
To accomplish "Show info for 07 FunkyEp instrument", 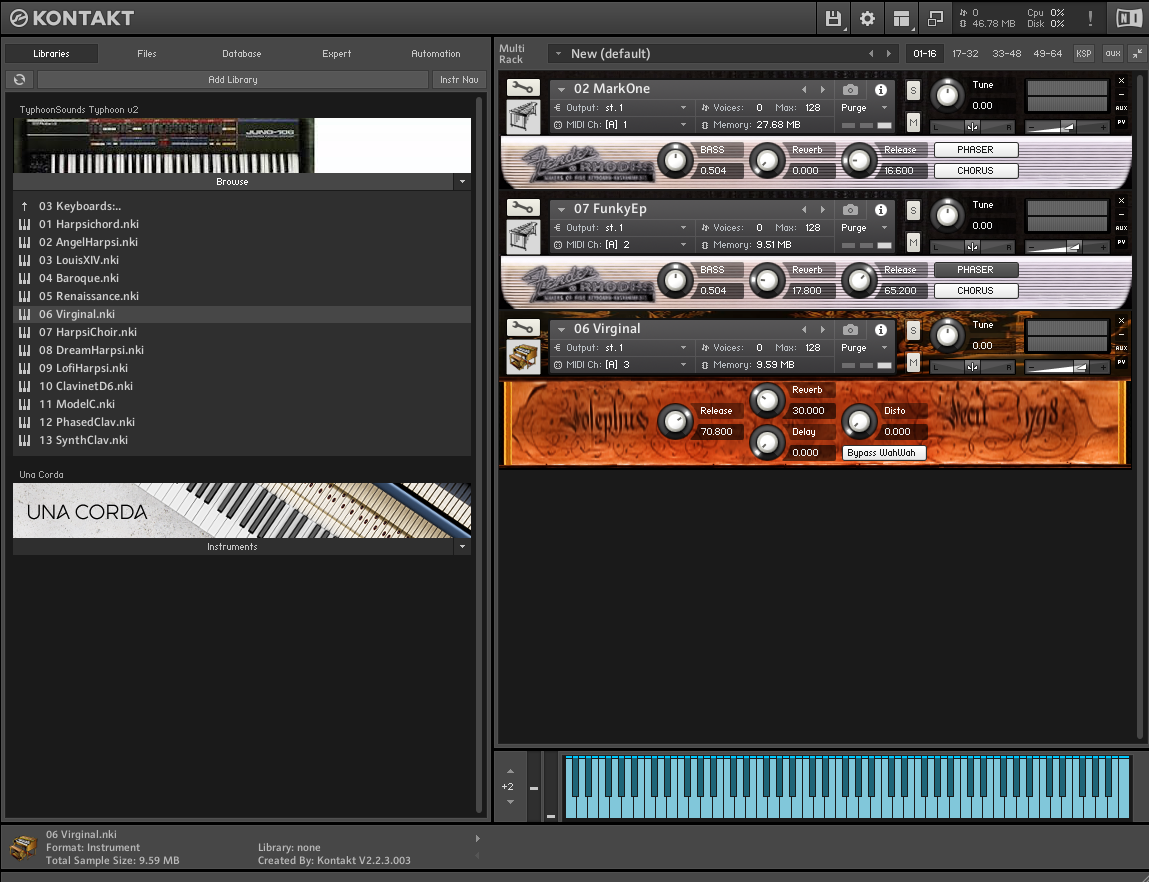I will (x=881, y=210).
